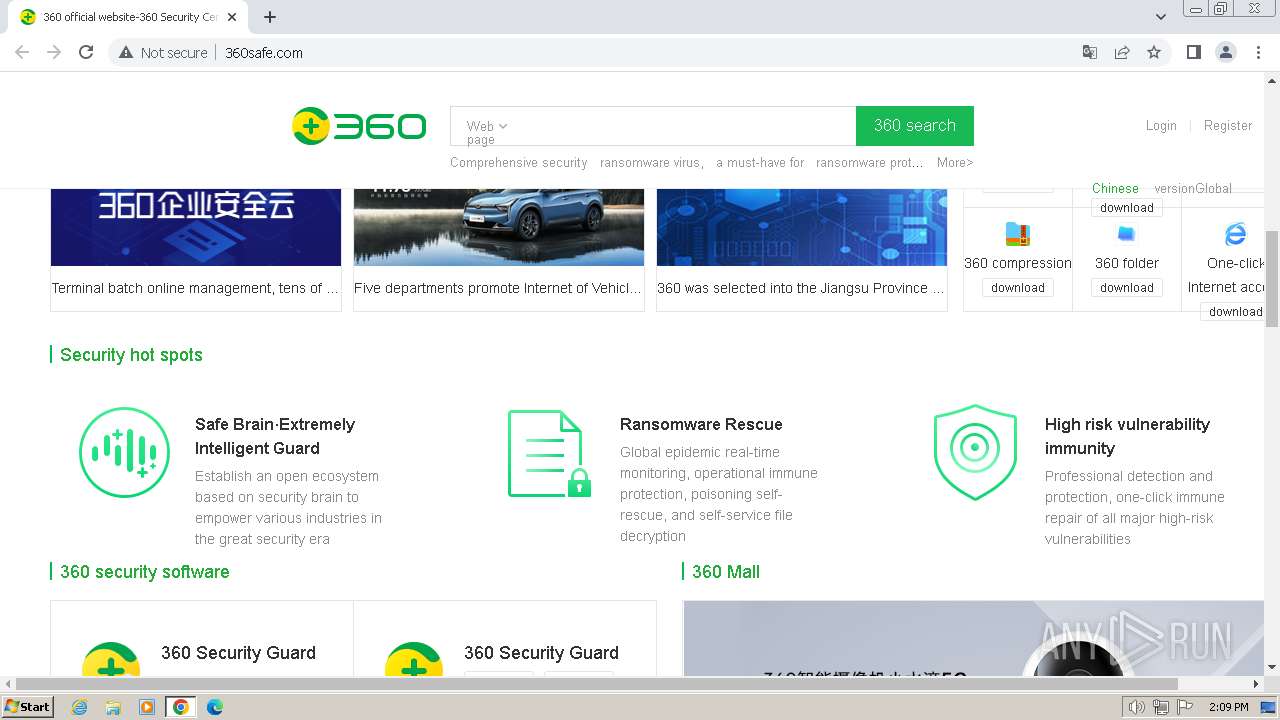Click the first 360 Security Guard title
The height and width of the screenshot is (720, 1280).
coord(238,653)
